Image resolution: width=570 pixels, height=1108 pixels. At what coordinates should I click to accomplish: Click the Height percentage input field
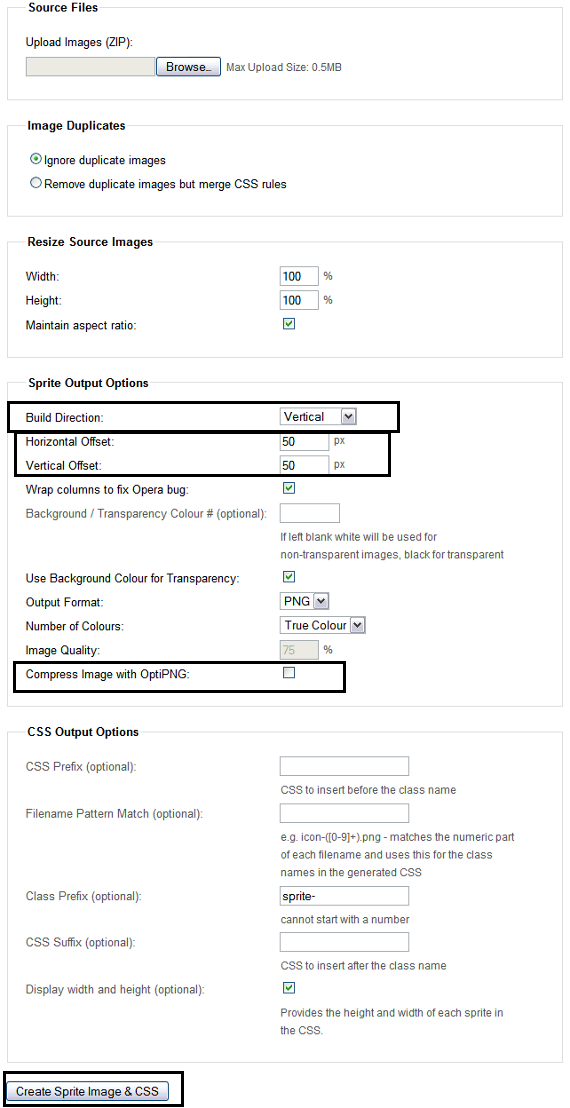(299, 300)
